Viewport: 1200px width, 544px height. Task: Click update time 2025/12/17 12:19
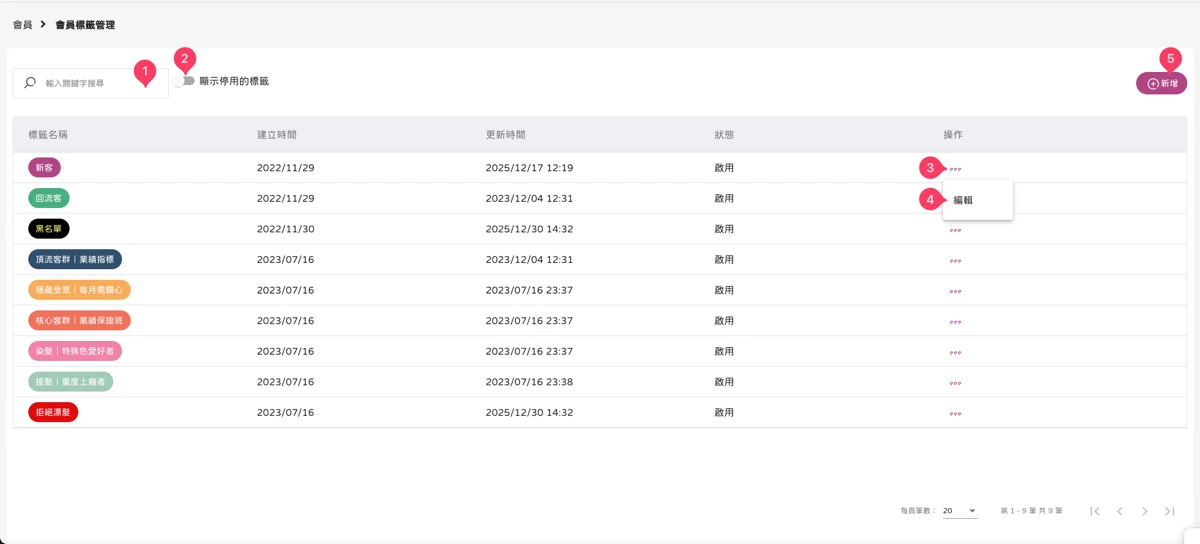click(529, 168)
